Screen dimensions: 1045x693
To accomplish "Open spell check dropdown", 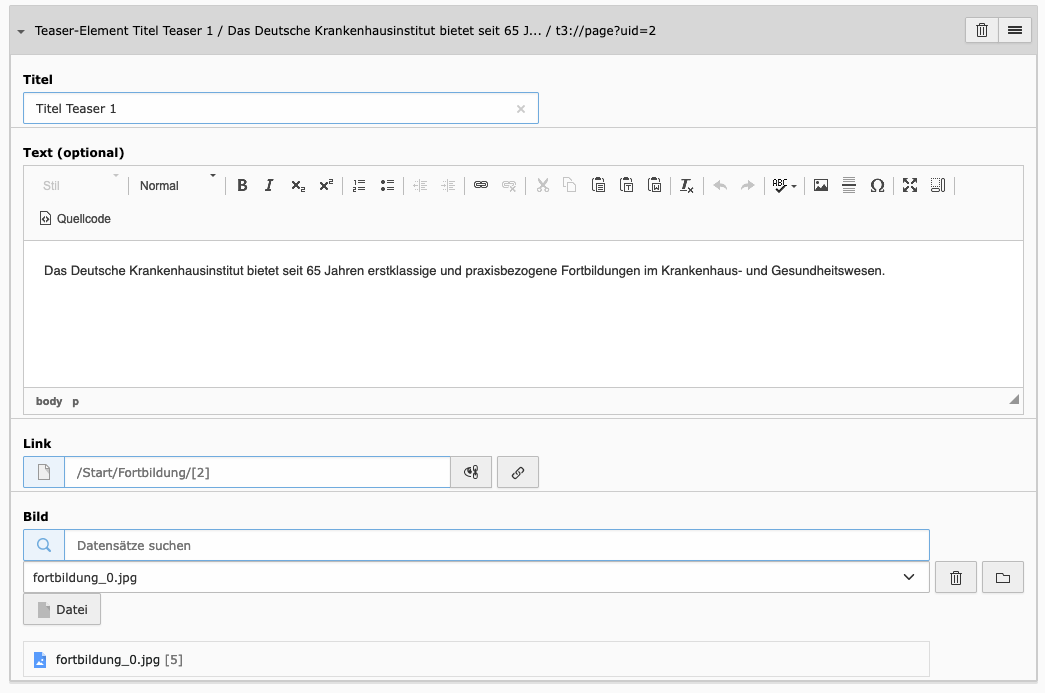I will coord(784,185).
